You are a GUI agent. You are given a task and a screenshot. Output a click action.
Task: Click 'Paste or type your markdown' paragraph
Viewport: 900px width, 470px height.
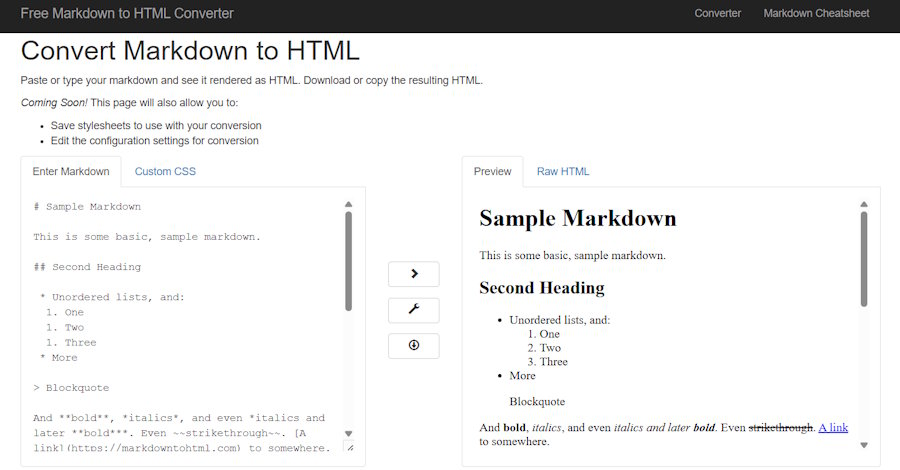(x=251, y=80)
